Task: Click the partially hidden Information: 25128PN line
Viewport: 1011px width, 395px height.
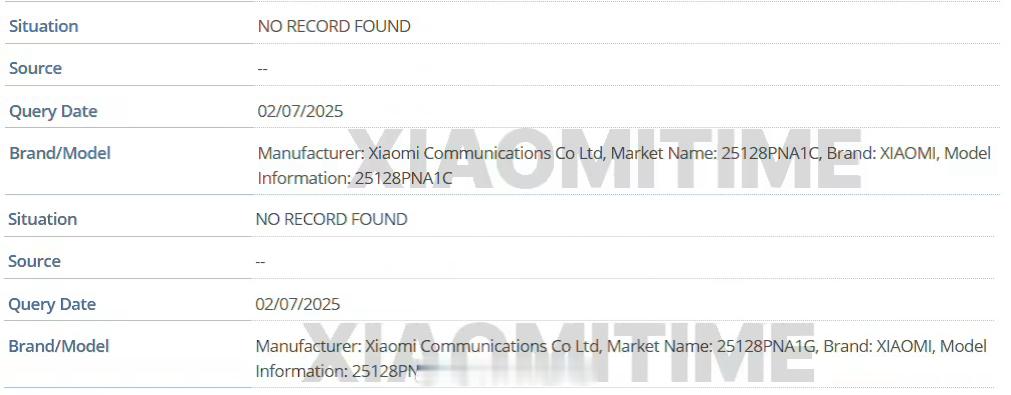Action: click(338, 371)
